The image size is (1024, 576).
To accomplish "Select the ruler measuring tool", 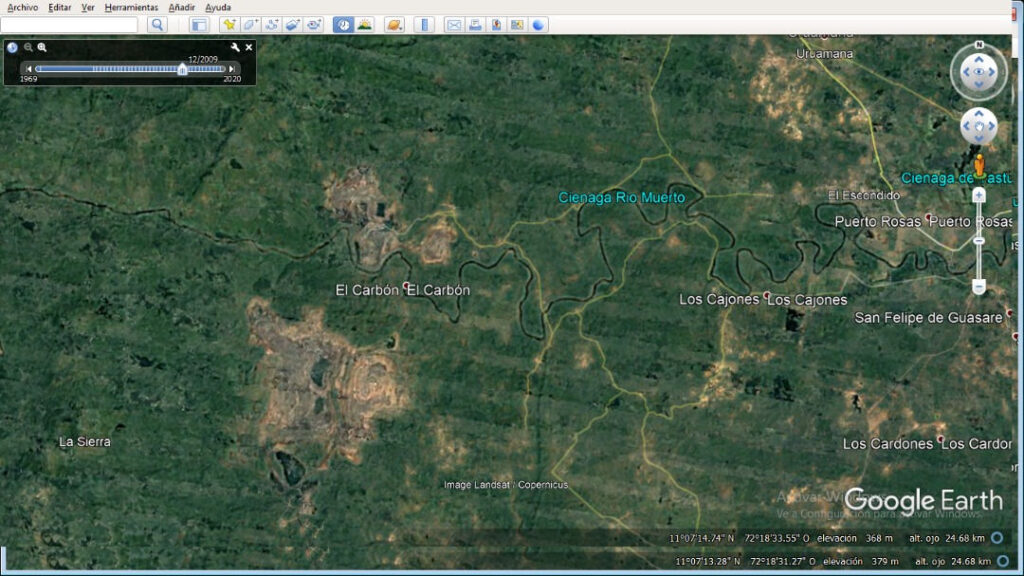I will pyautogui.click(x=424, y=25).
